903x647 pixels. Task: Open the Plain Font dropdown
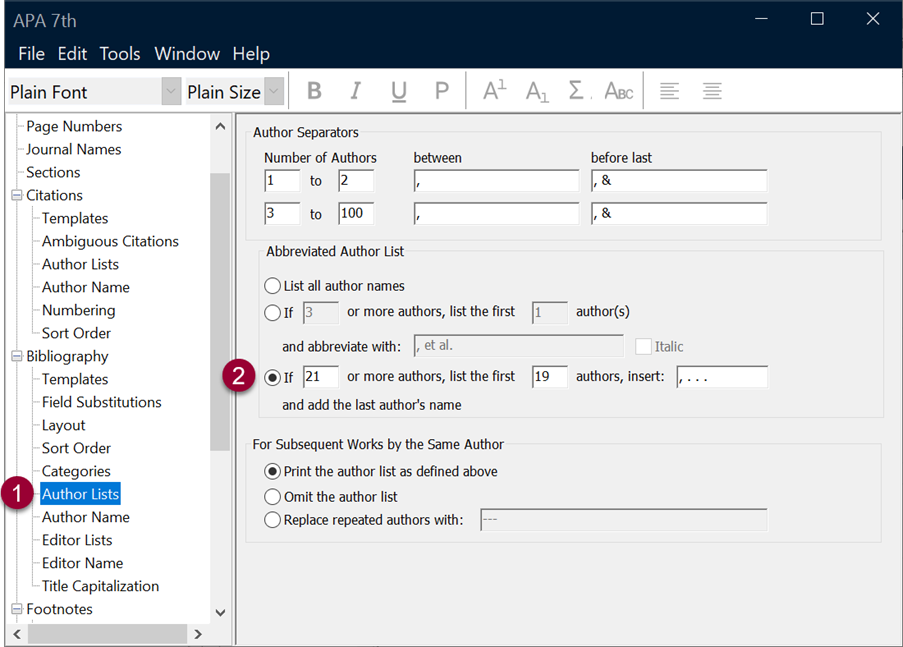coord(170,90)
